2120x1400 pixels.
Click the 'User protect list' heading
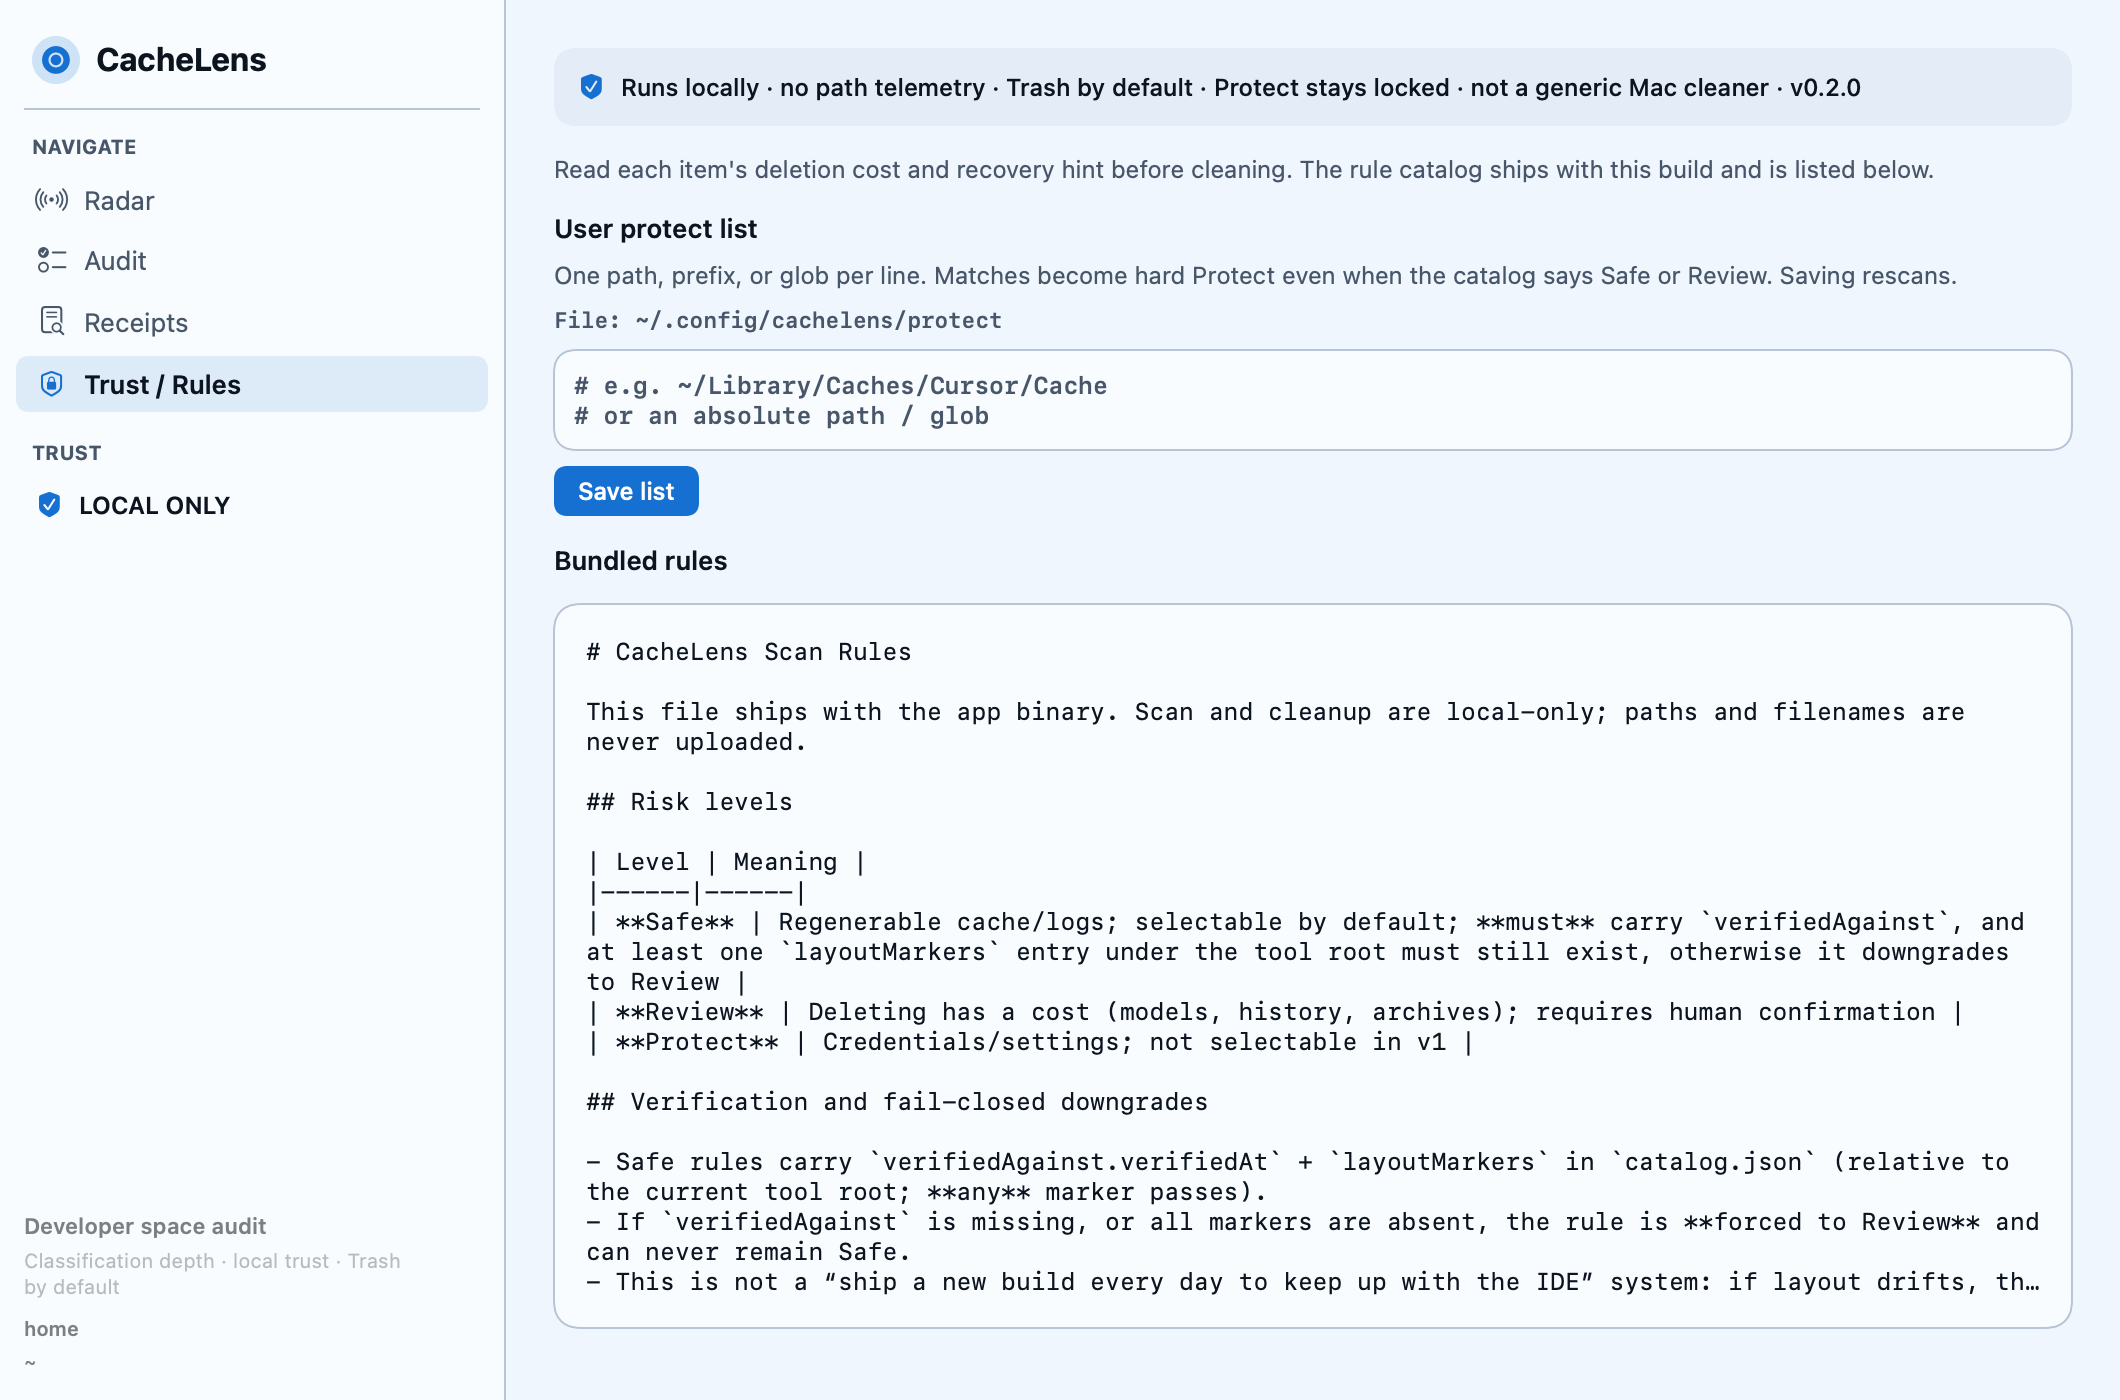coord(656,229)
